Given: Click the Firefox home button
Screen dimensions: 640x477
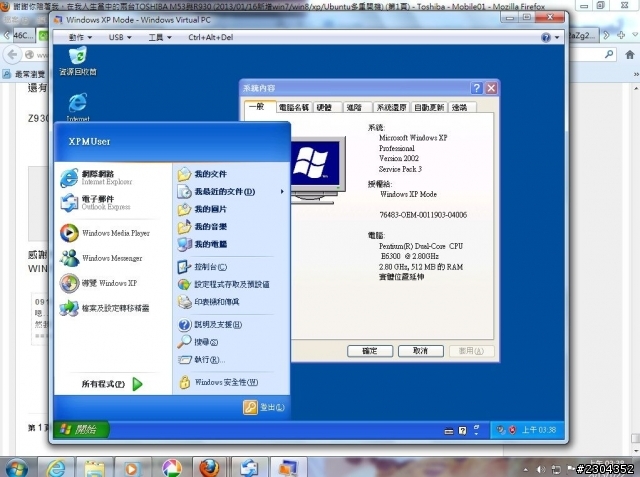Looking at the screenshot, I should point(630,54).
